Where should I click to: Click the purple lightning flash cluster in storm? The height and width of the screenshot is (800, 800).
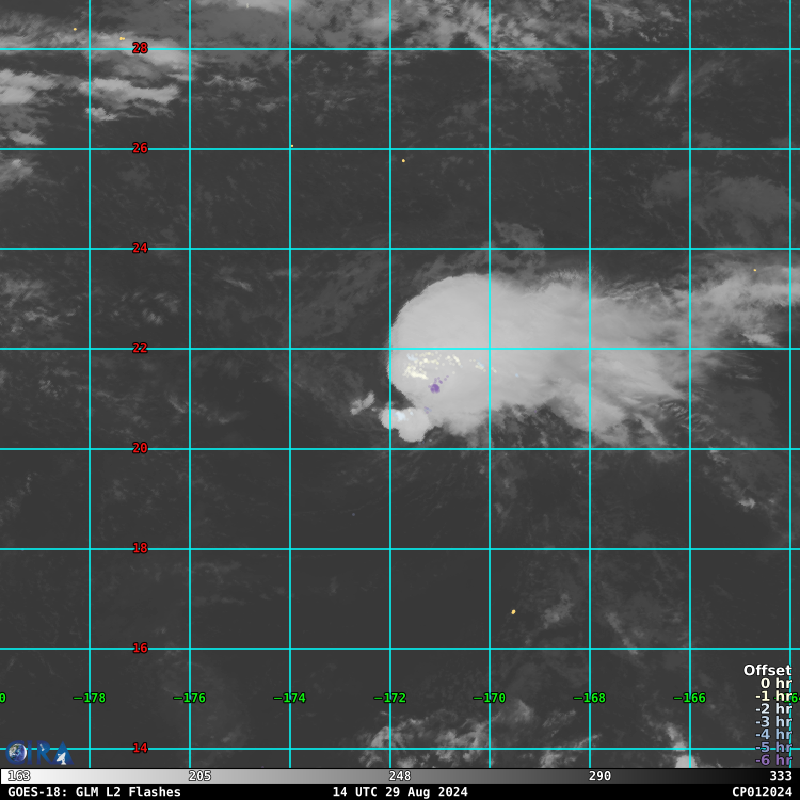click(x=435, y=388)
